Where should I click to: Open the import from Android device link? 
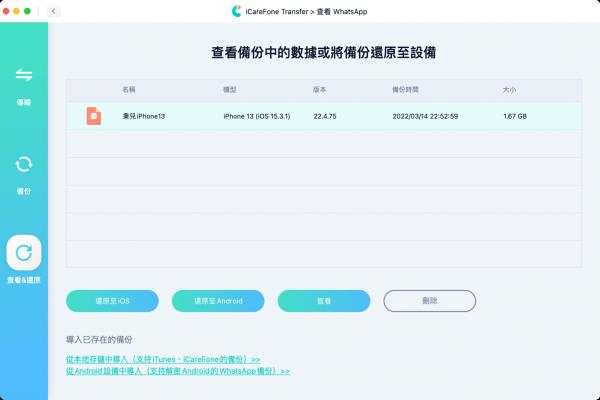pyautogui.click(x=178, y=371)
